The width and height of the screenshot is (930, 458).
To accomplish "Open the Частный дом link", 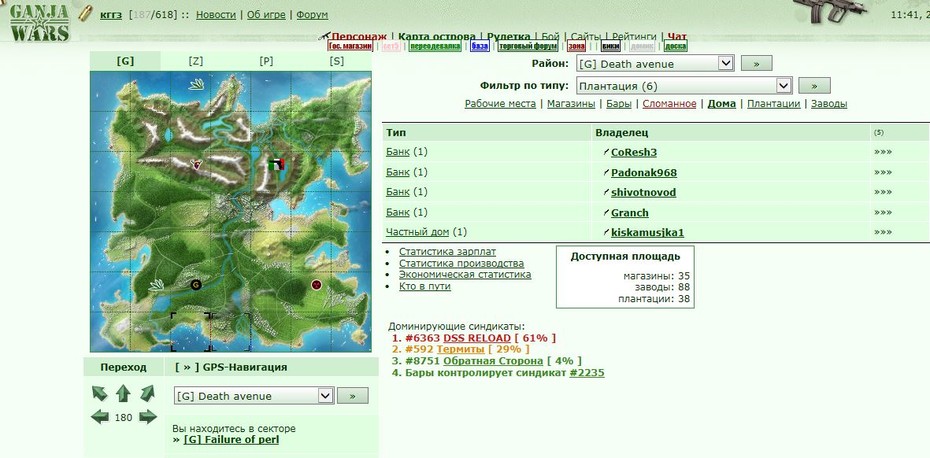I will click(419, 232).
